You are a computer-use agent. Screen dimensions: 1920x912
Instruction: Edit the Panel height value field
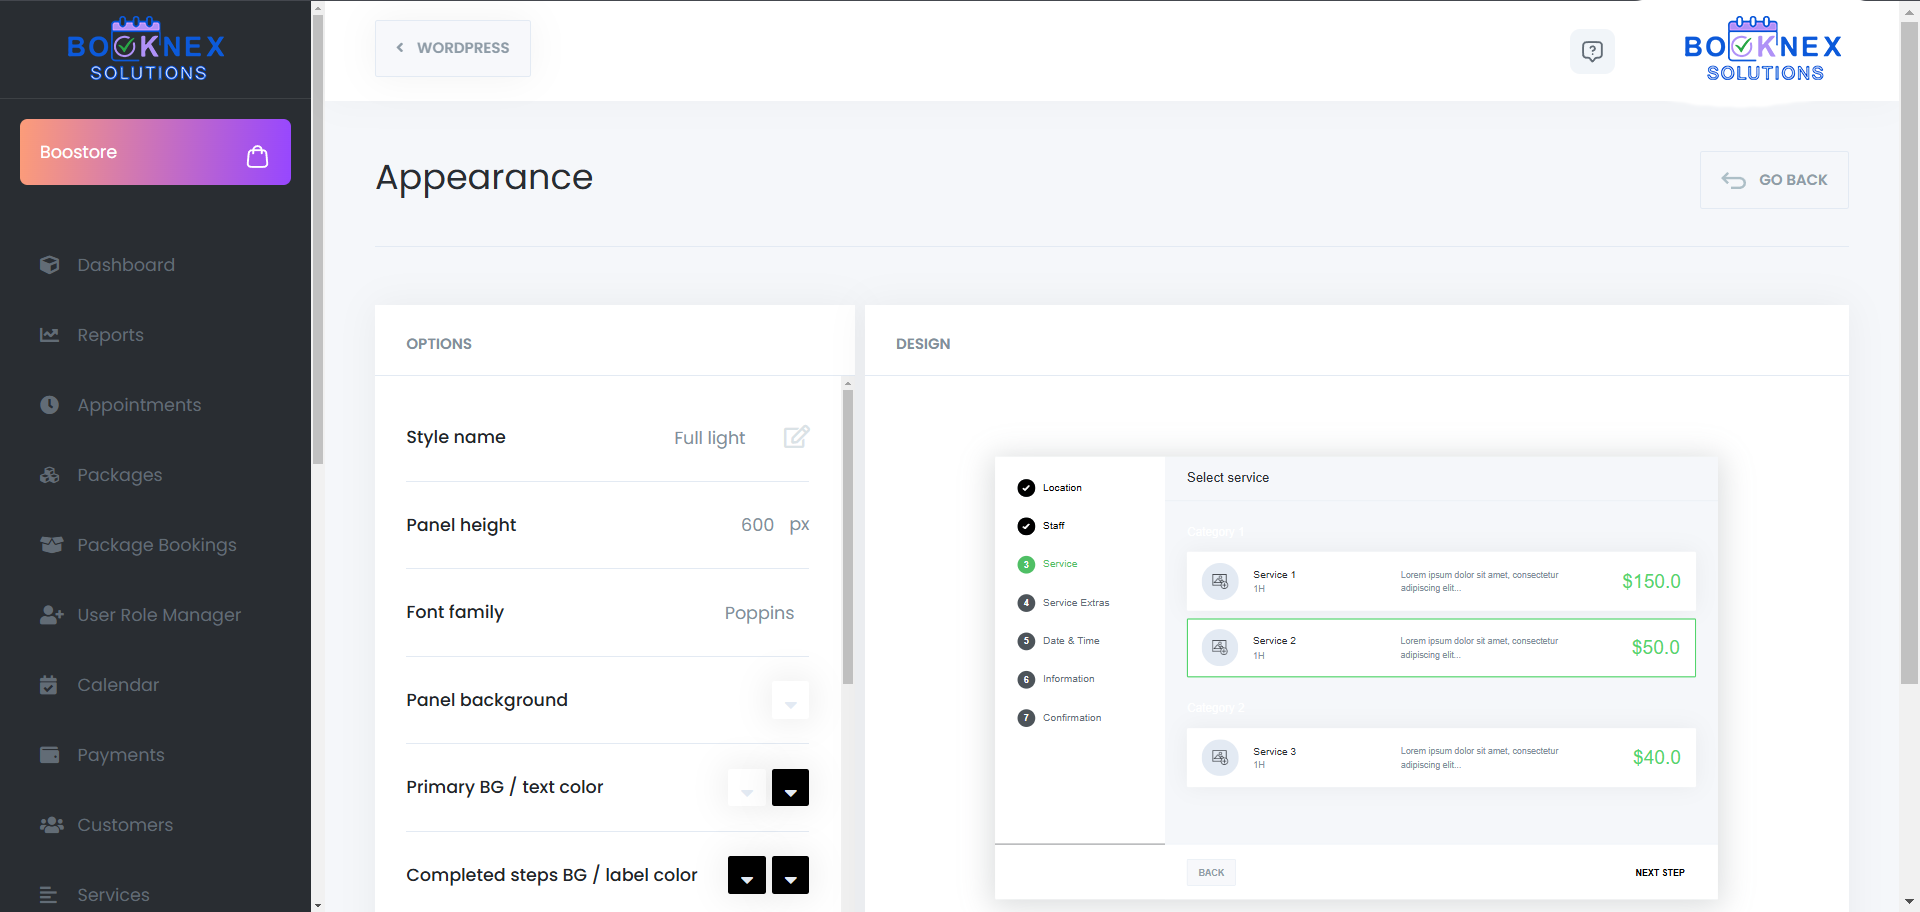click(x=757, y=525)
